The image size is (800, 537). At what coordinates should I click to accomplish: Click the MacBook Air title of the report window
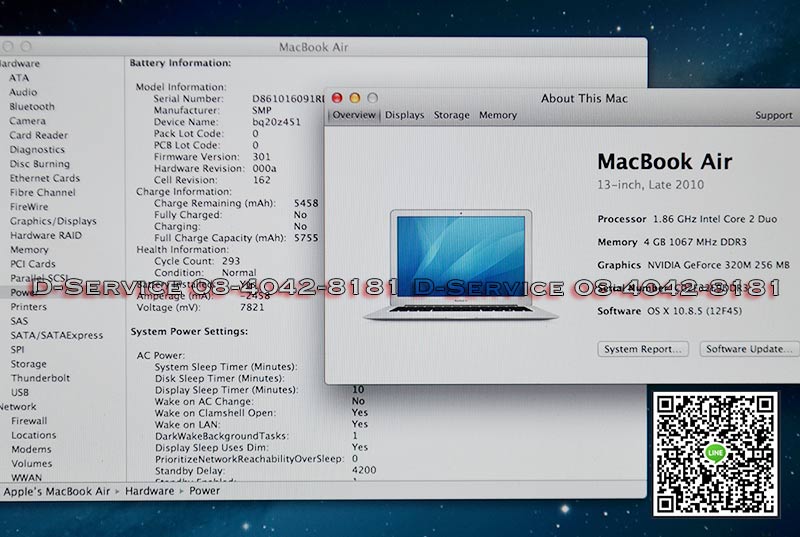coord(313,47)
